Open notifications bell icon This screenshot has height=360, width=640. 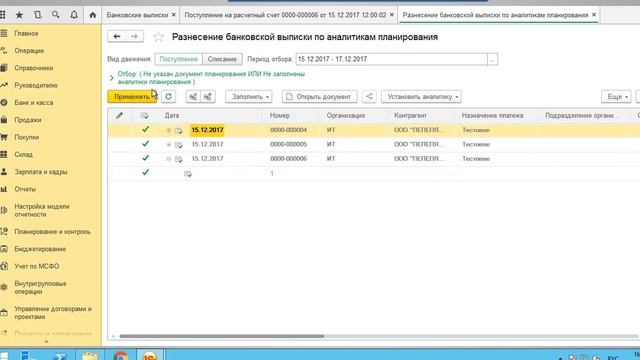pyautogui.click(x=74, y=15)
